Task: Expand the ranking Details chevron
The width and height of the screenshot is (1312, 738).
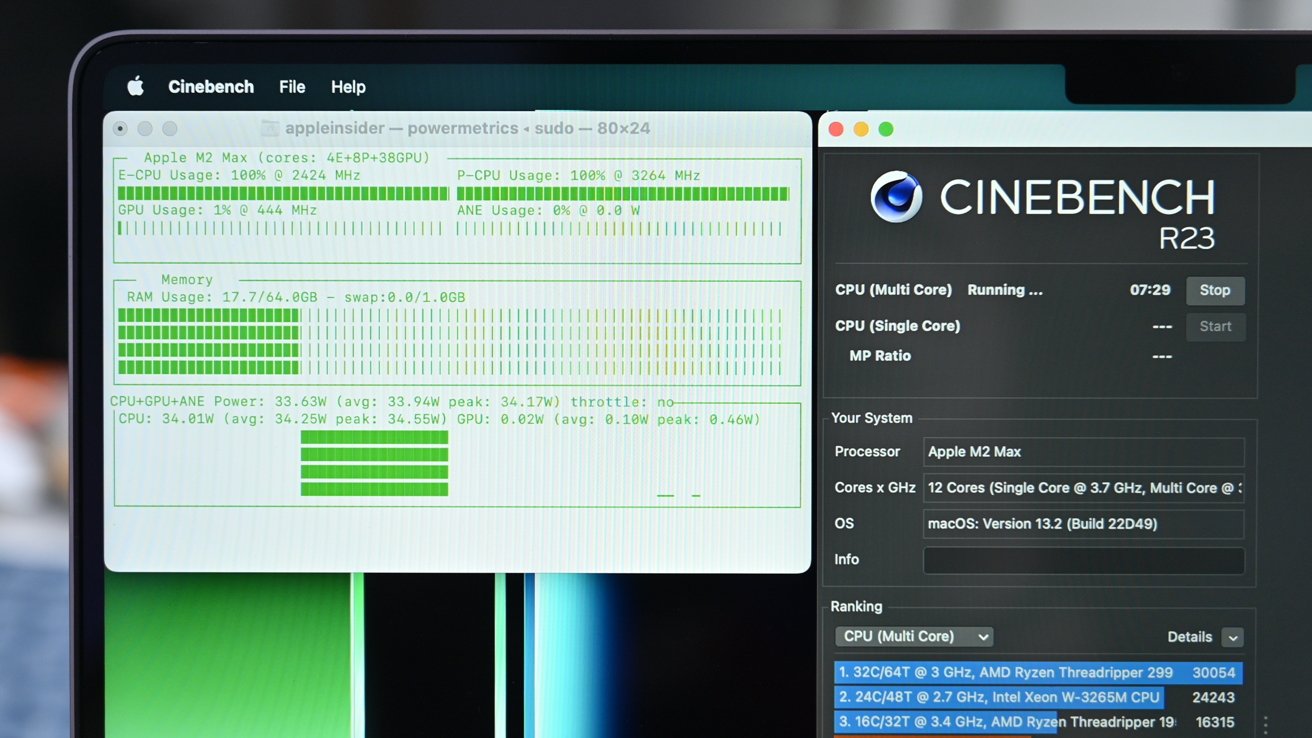Action: [x=1233, y=637]
